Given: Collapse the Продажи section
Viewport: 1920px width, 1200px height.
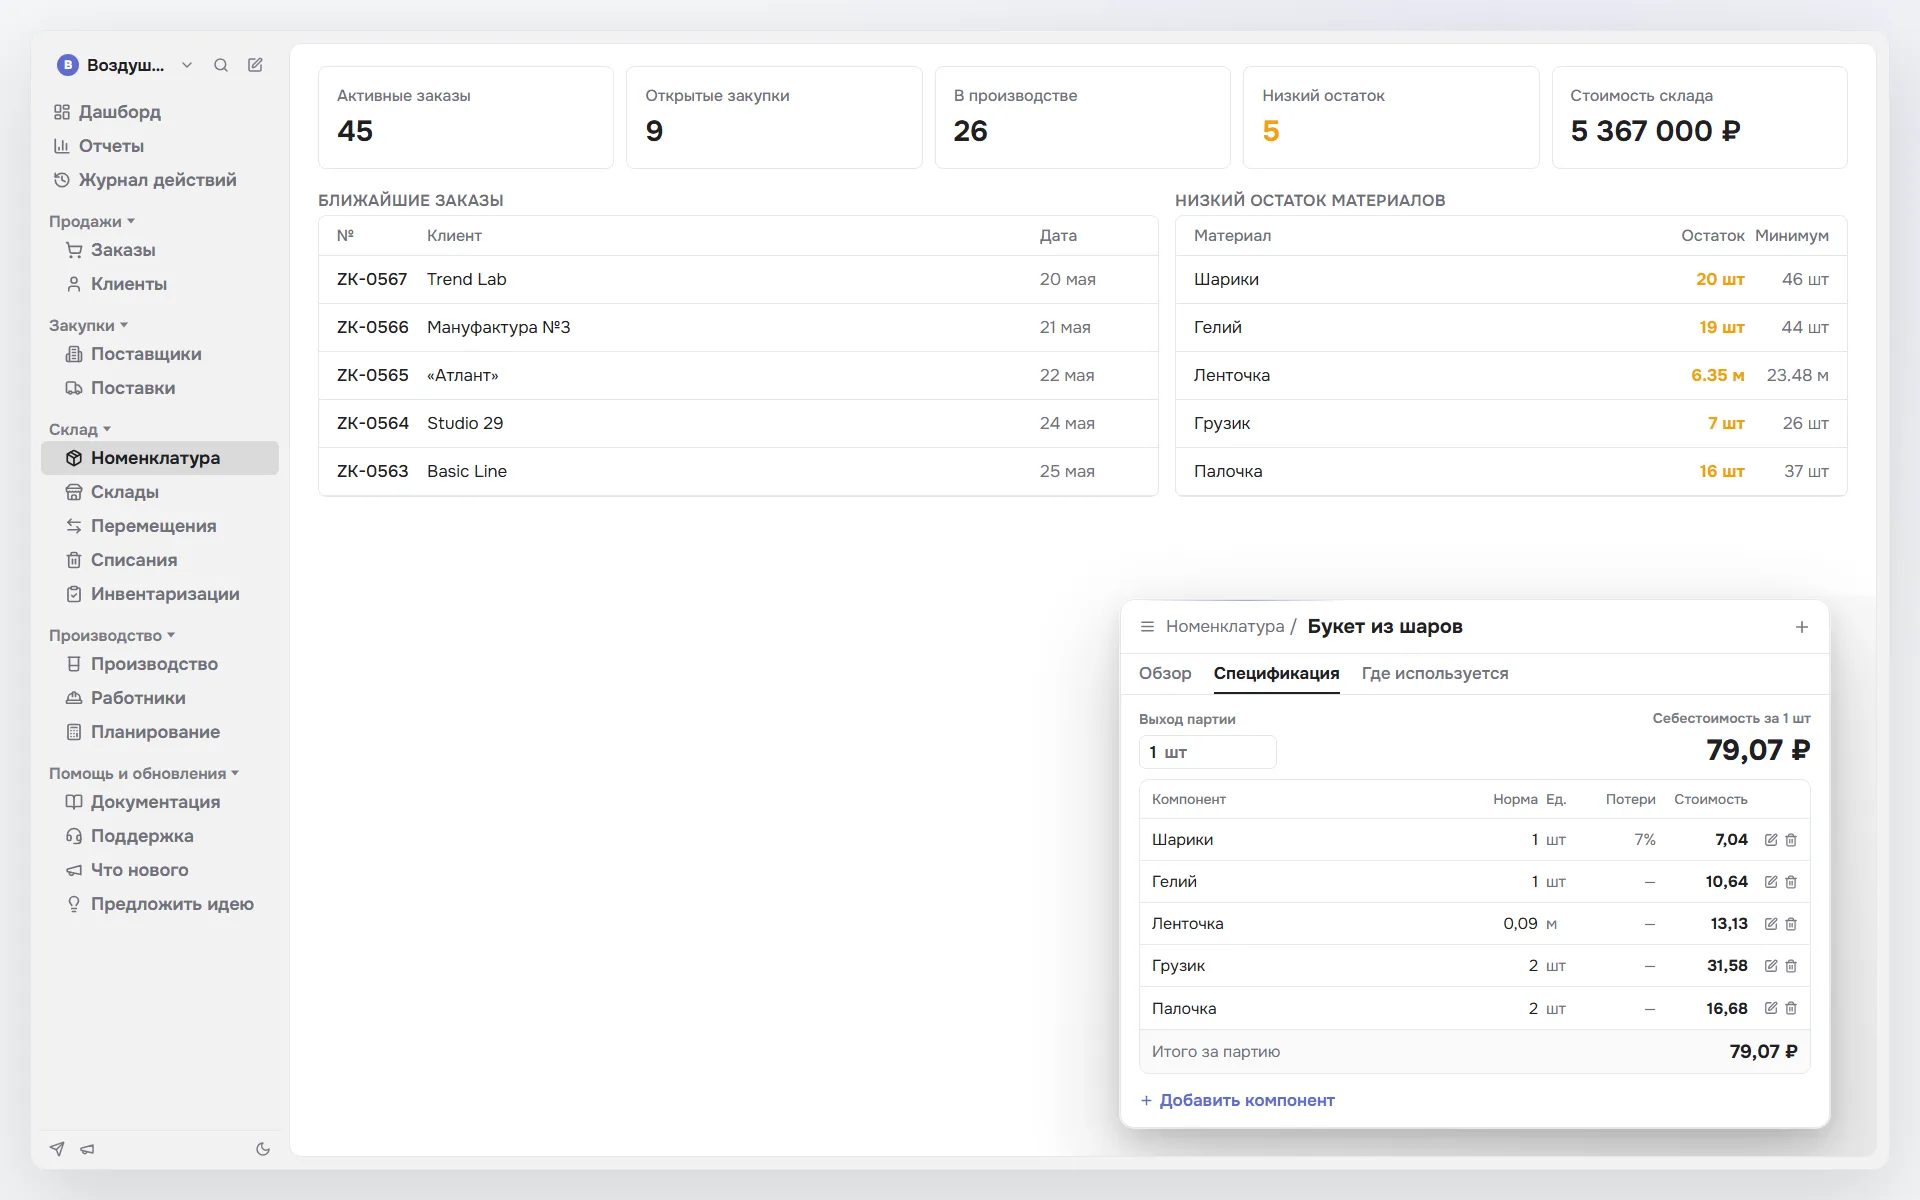Looking at the screenshot, I should (x=92, y=221).
